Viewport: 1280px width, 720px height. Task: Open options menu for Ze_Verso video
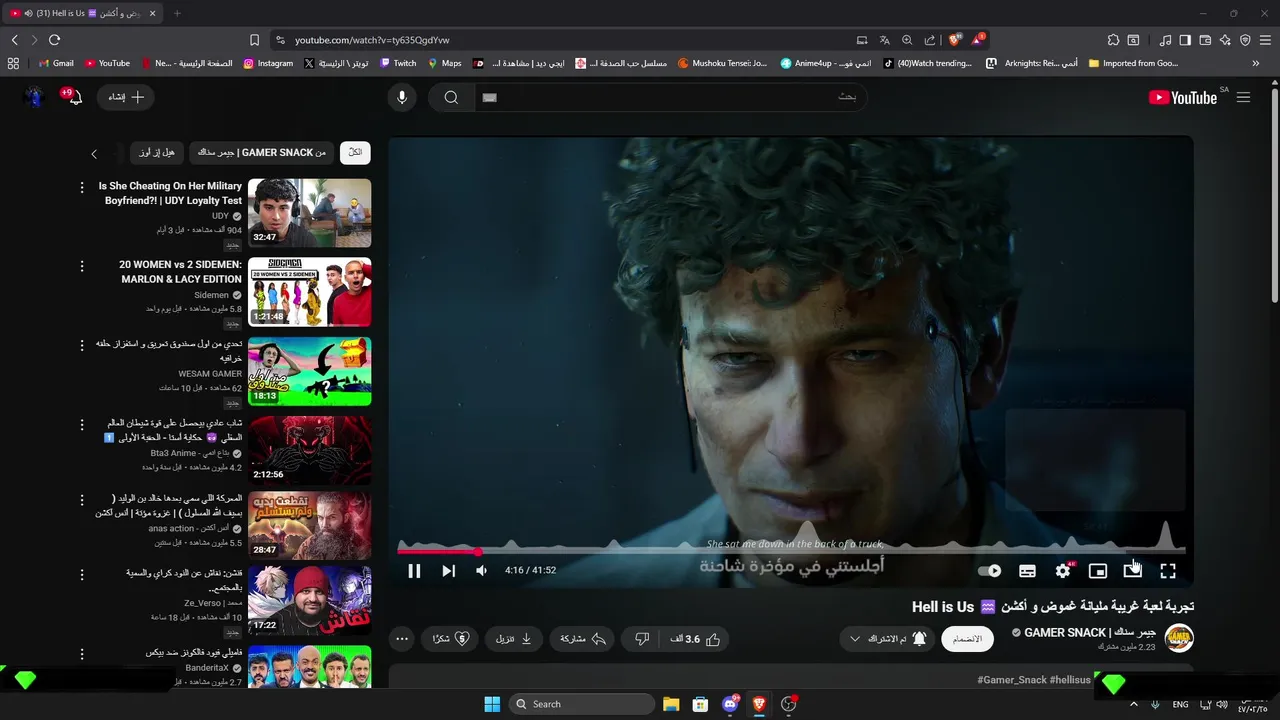click(83, 574)
